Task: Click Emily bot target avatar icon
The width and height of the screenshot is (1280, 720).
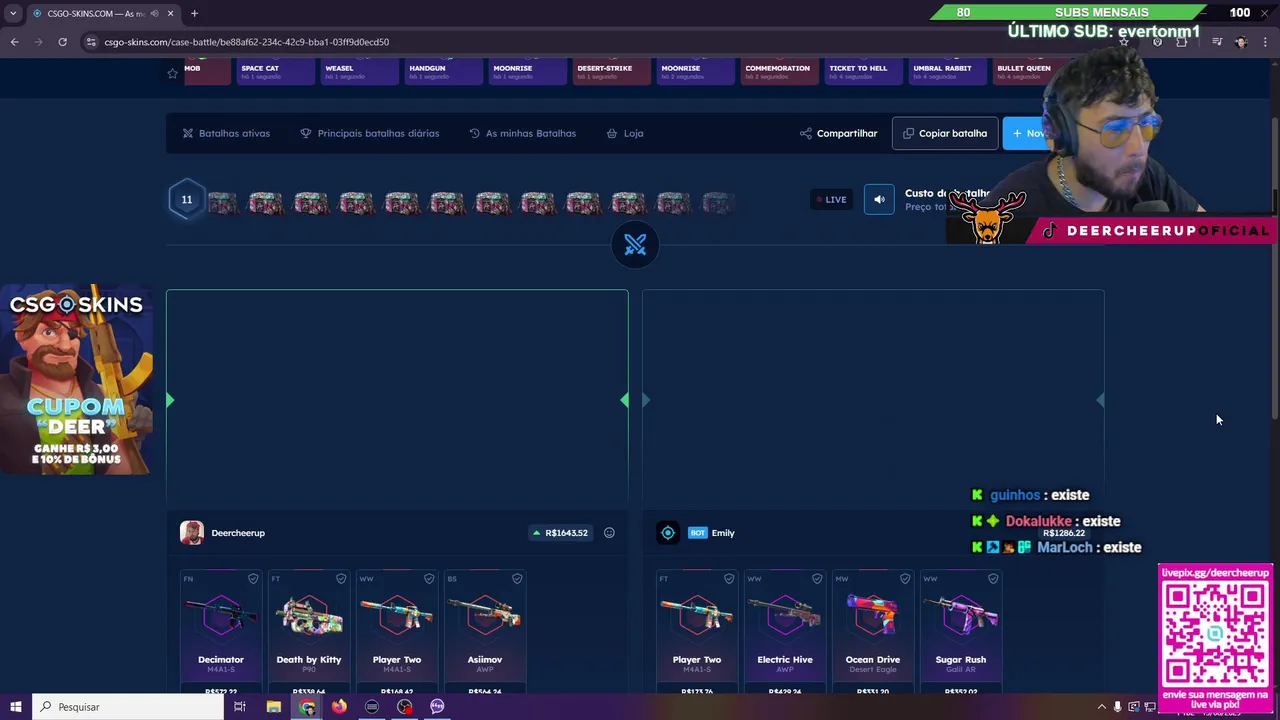Action: click(668, 533)
